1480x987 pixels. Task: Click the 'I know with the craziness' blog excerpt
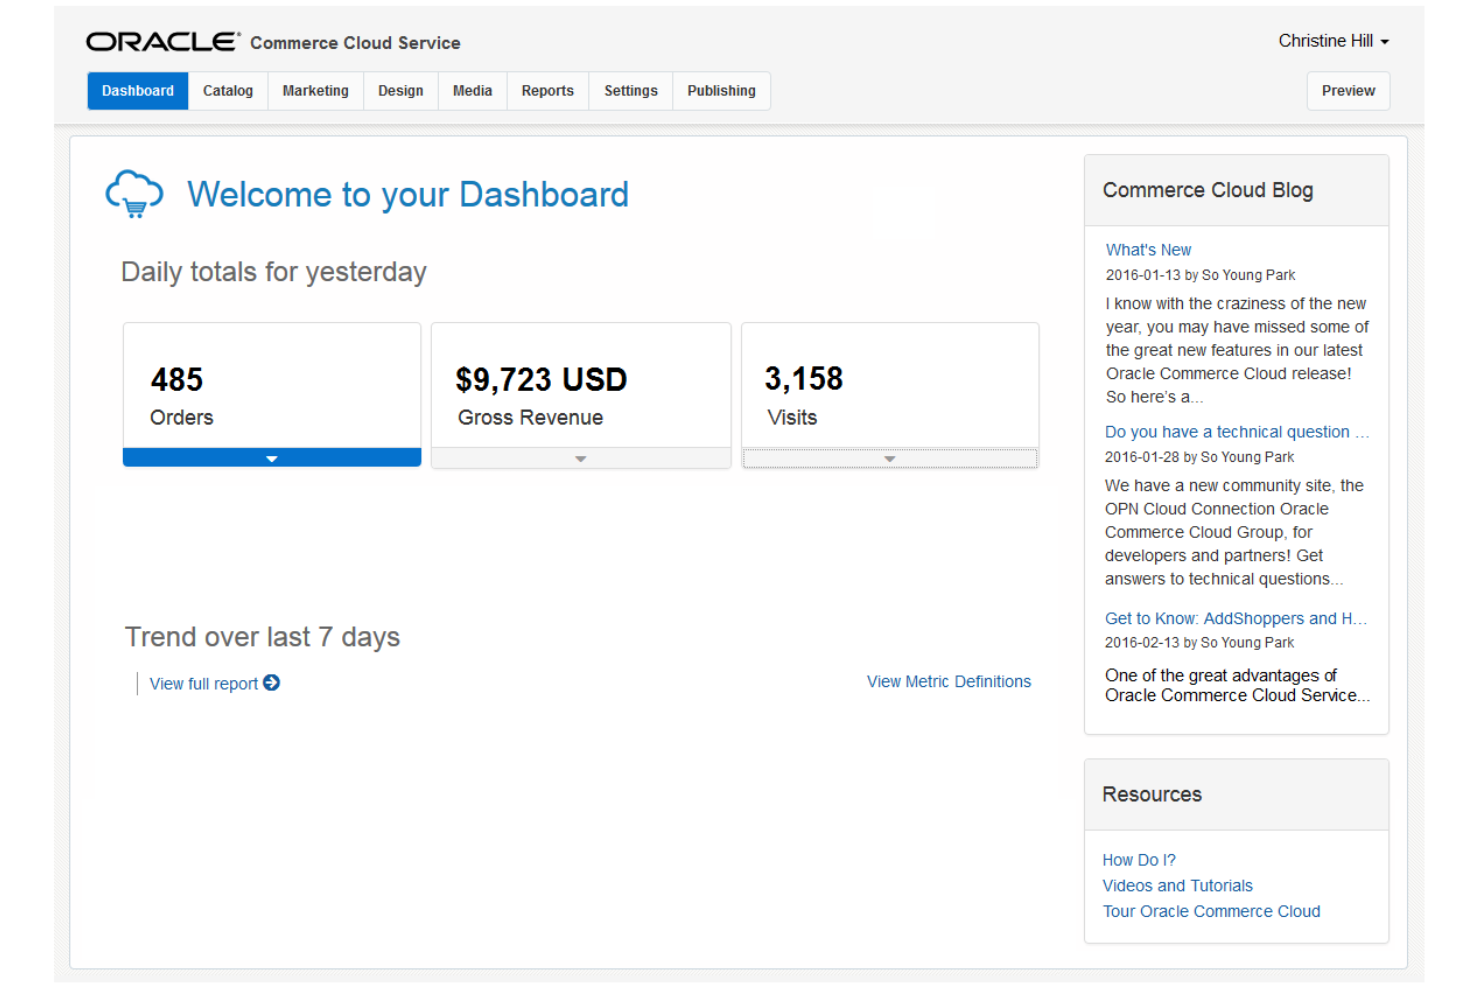pos(1237,350)
